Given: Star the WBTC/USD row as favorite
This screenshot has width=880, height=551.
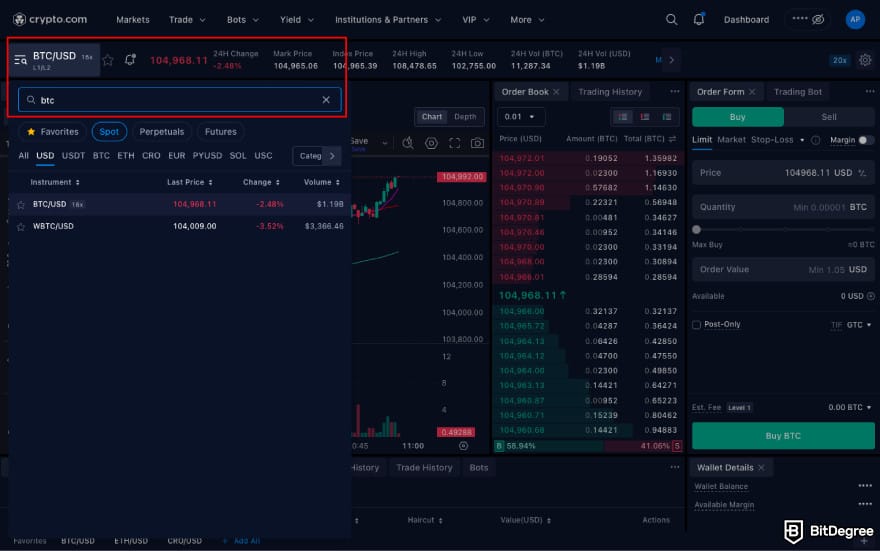Looking at the screenshot, I should [21, 227].
